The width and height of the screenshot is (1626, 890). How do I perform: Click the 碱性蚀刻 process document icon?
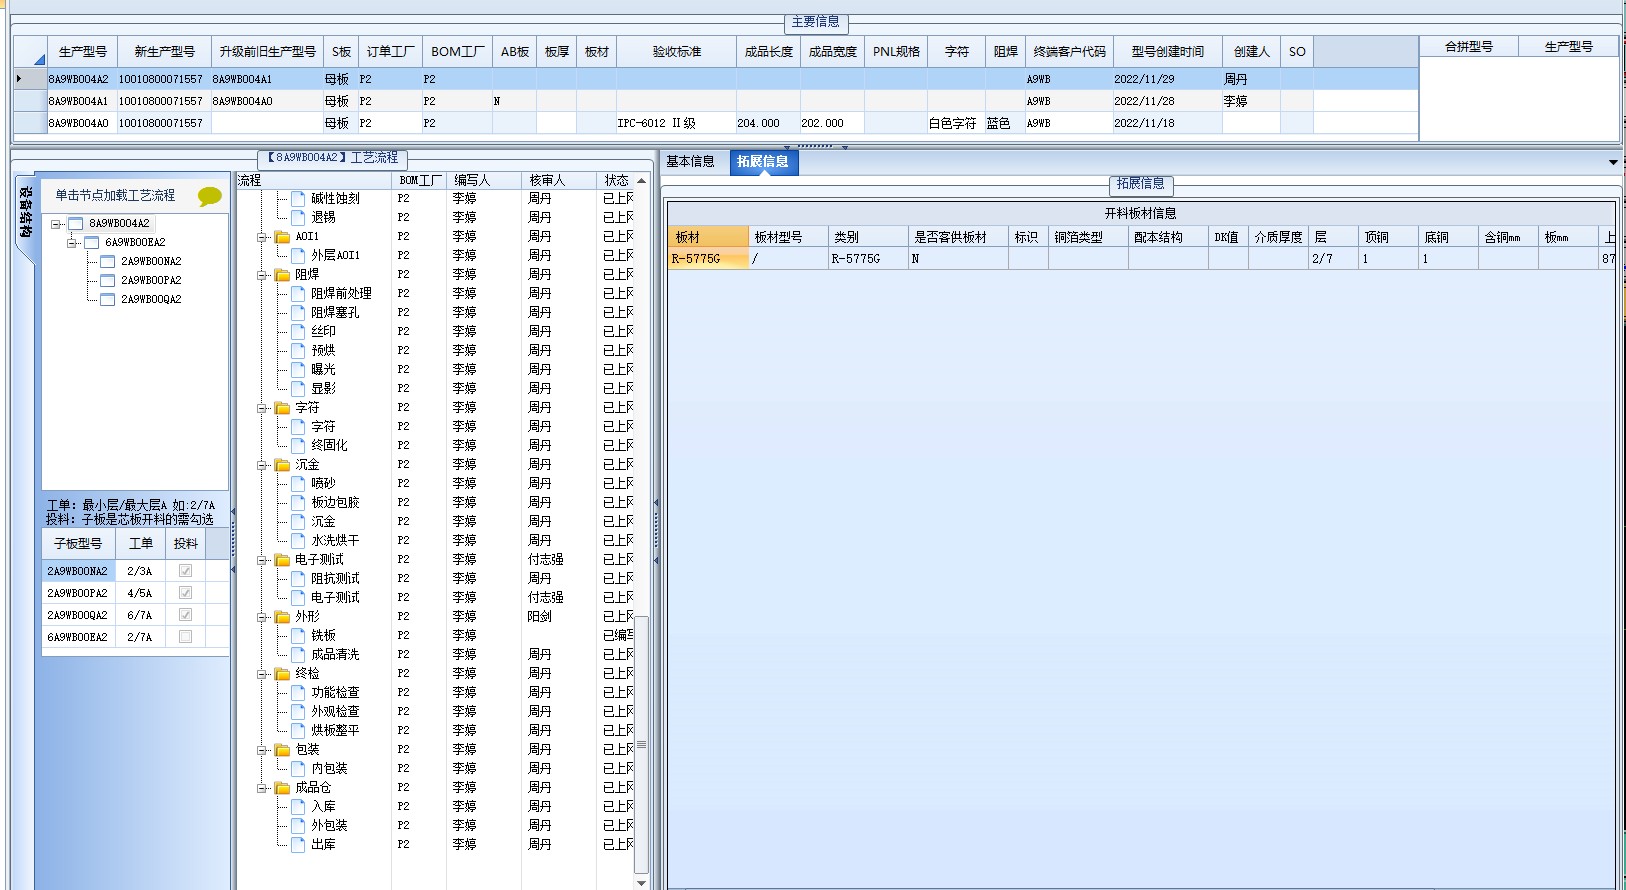coord(298,198)
